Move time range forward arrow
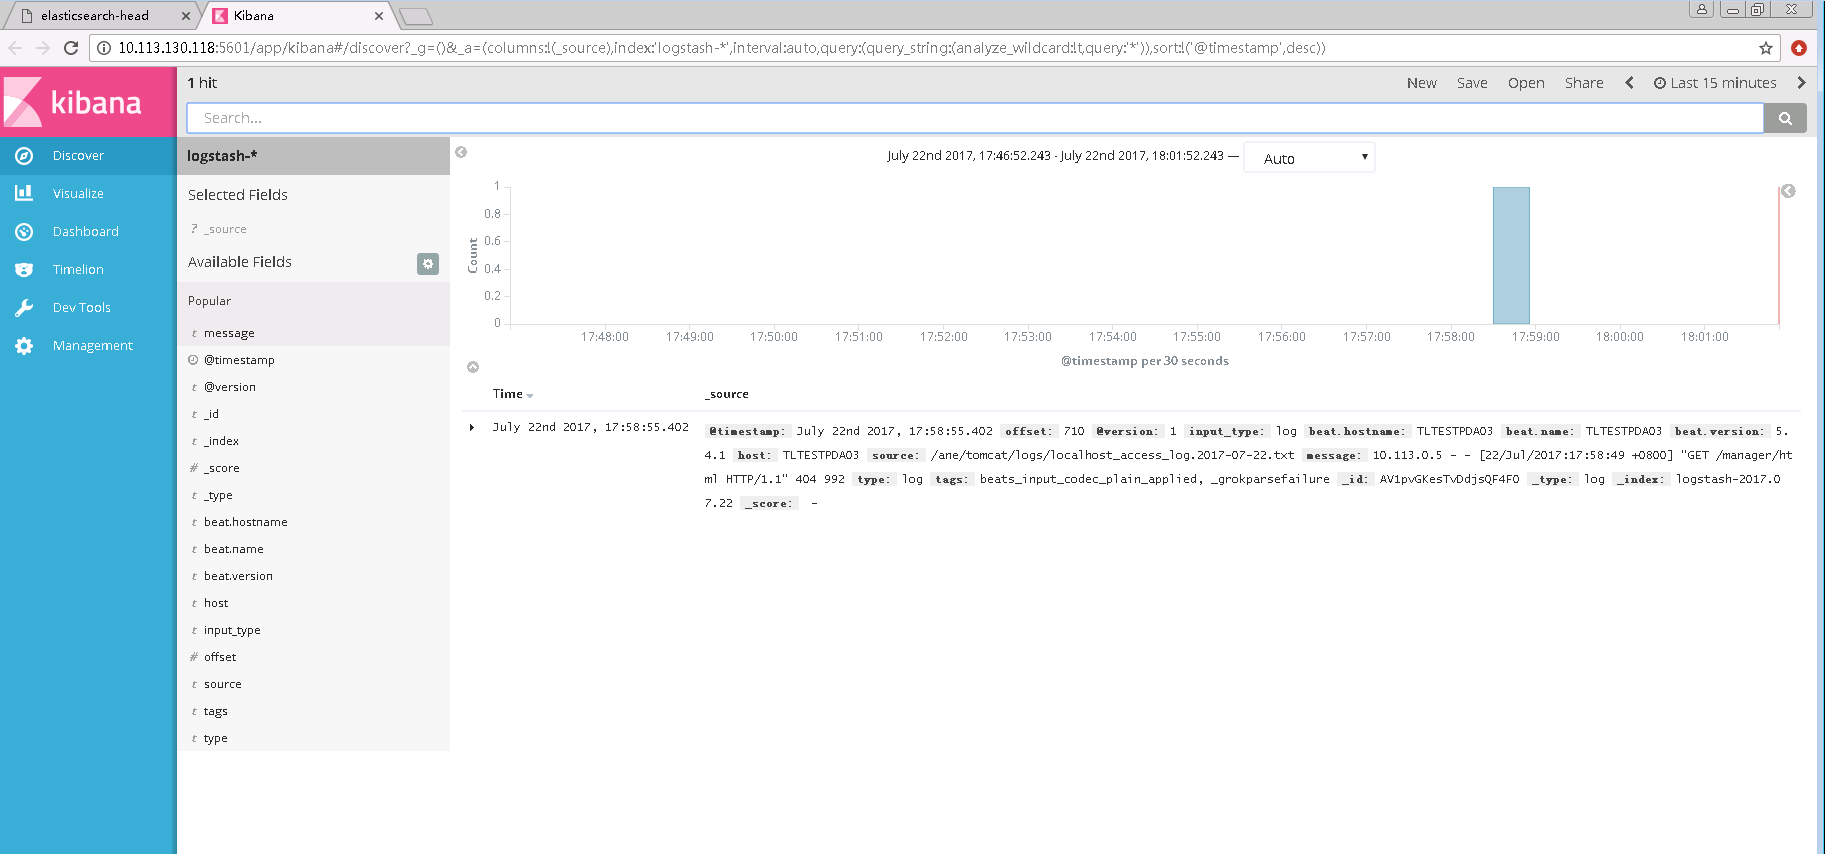Image resolution: width=1825 pixels, height=854 pixels. coord(1801,83)
